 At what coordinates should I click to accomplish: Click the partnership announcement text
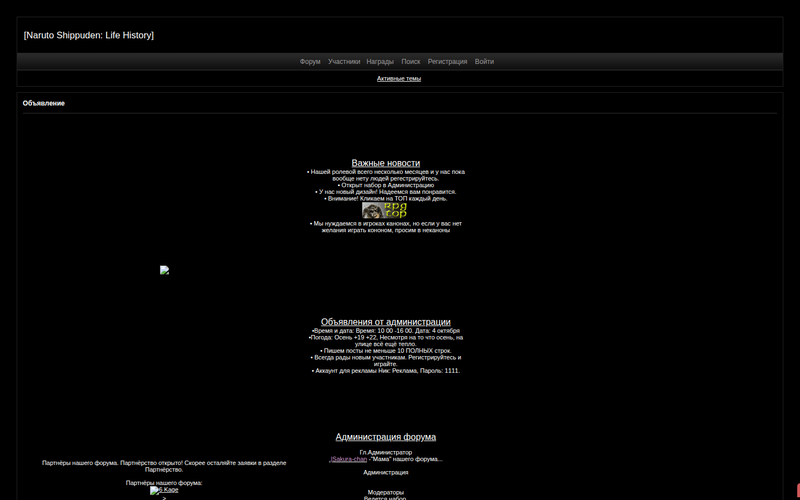click(x=164, y=466)
